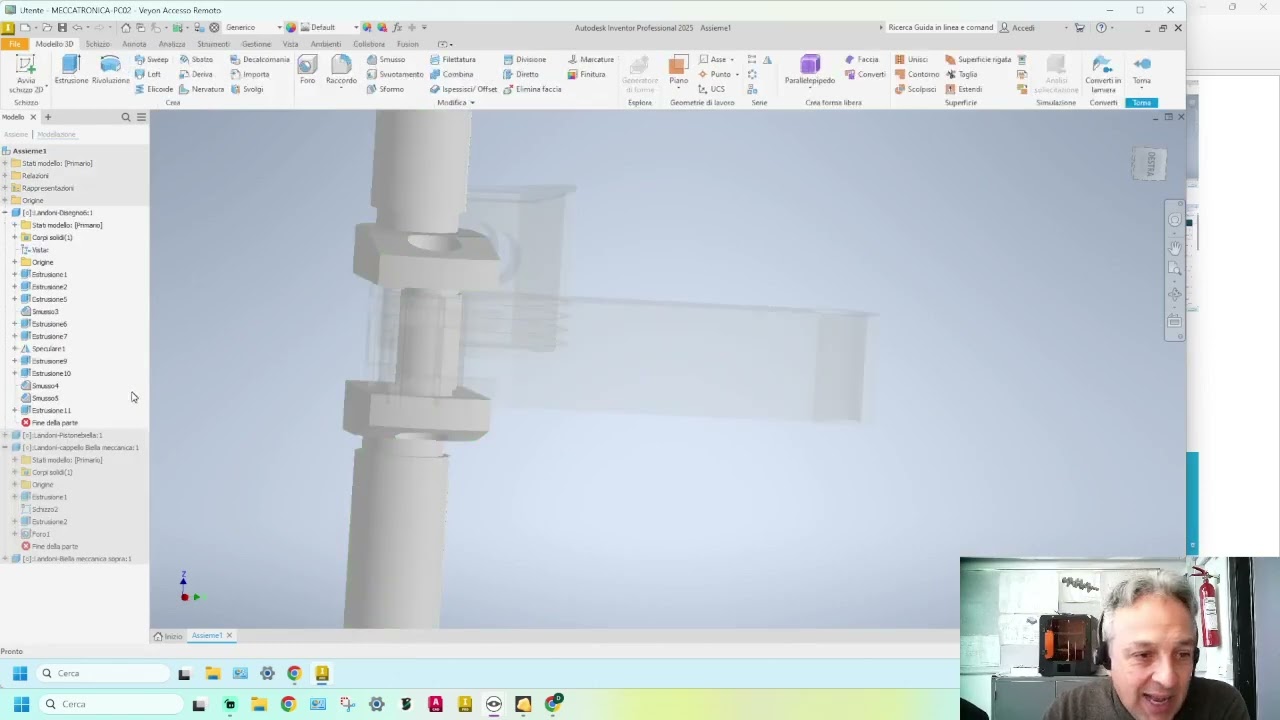
Task: Select the Estrusione tool in the ribbon
Action: coord(71,70)
